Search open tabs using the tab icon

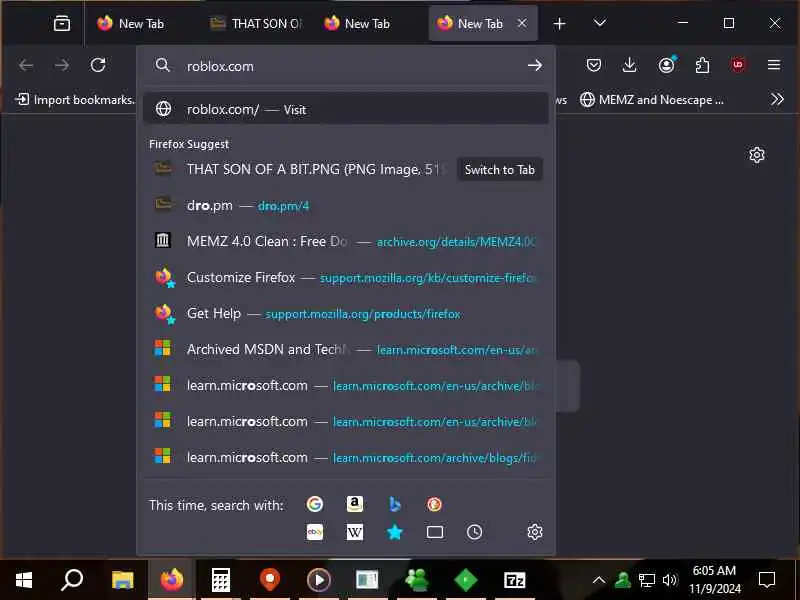(434, 532)
